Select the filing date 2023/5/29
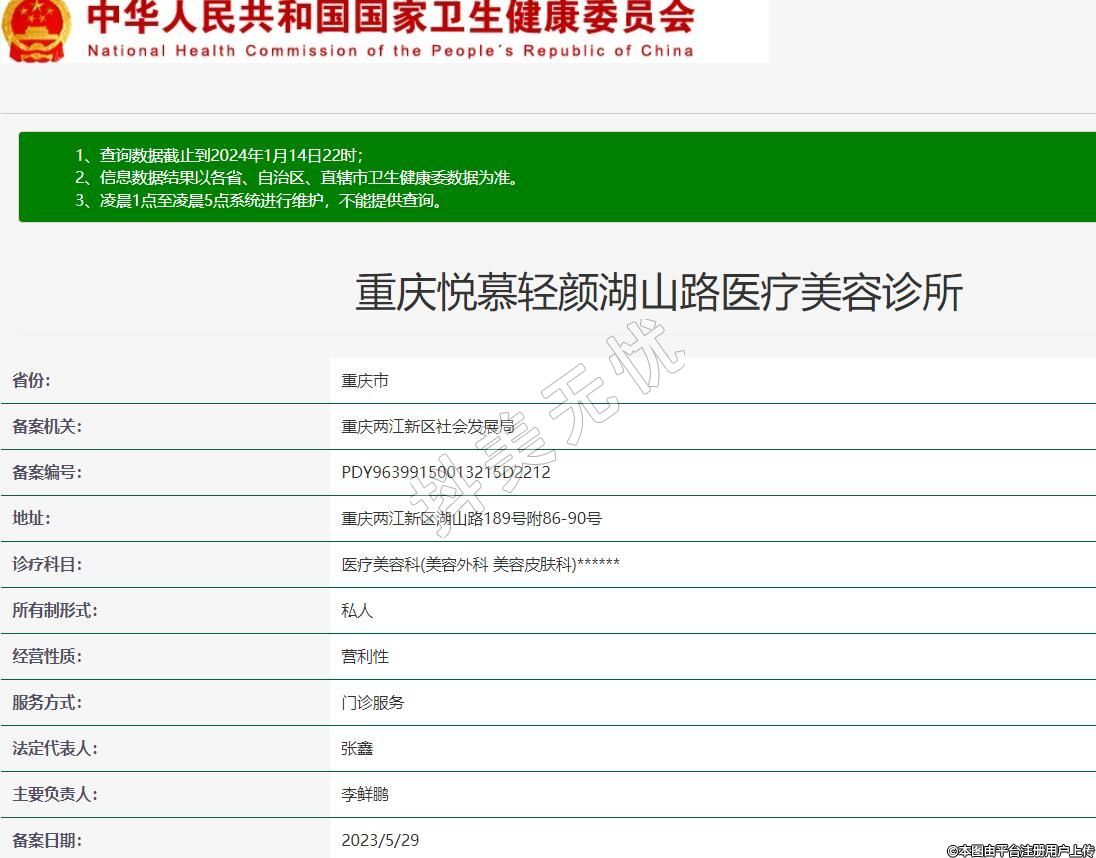 click(380, 840)
